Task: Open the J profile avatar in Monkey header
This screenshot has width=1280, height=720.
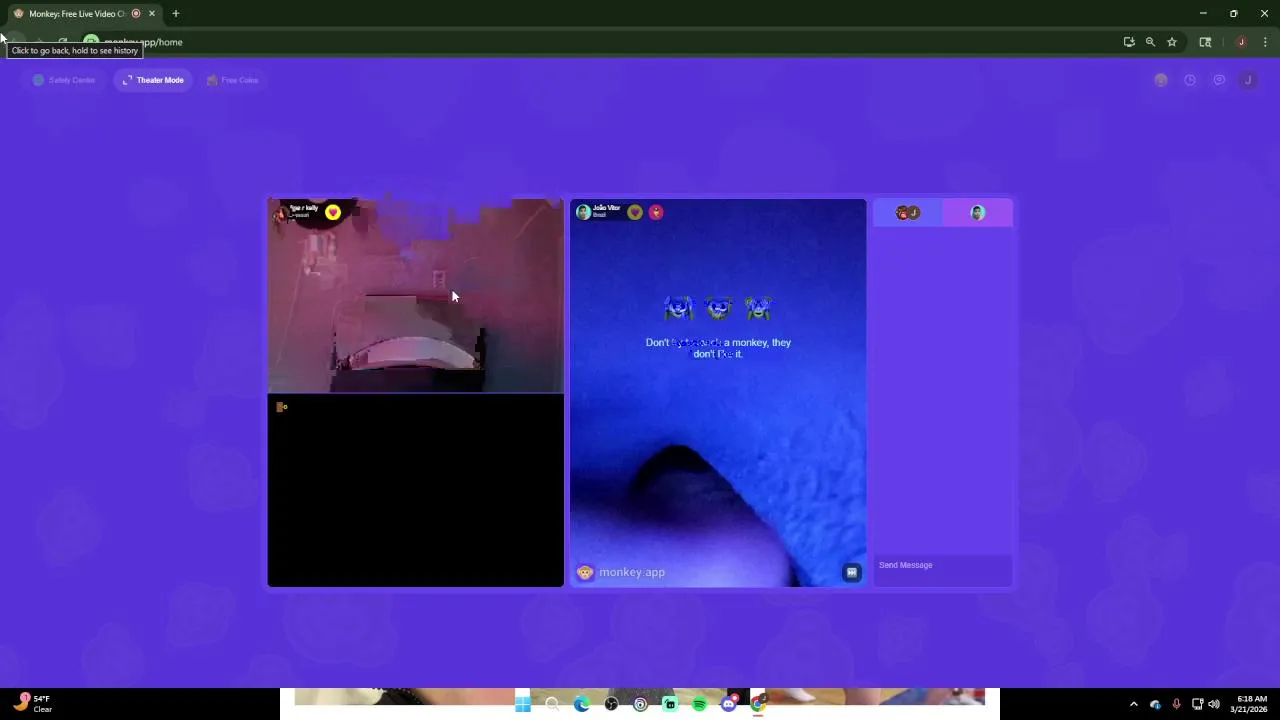Action: [x=1248, y=80]
